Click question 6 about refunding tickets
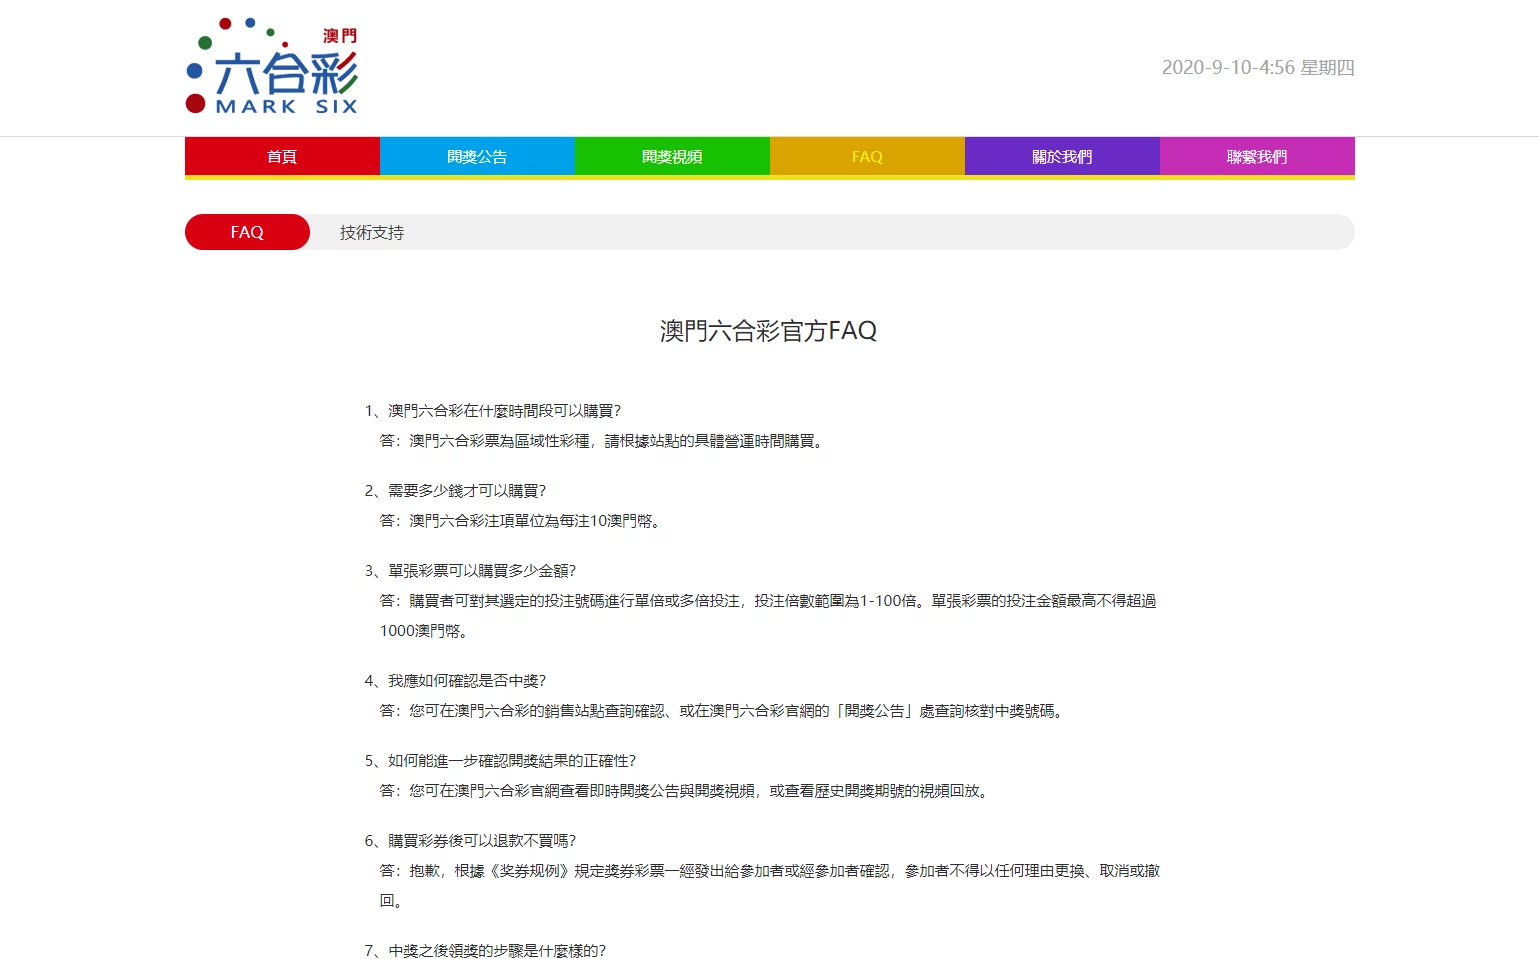This screenshot has height=959, width=1539. coord(470,841)
